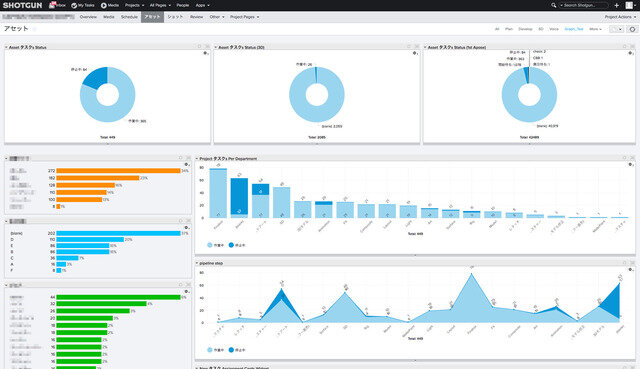Open gear settings in orange bar widget
Screen dimensions: 640x369
(187, 164)
